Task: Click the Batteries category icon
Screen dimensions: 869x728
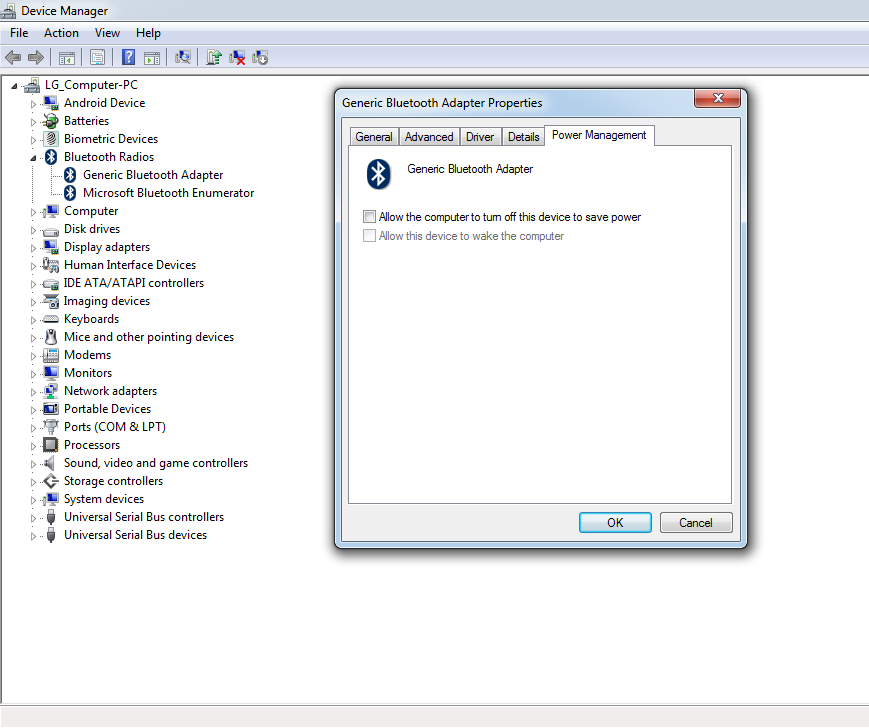Action: pyautogui.click(x=51, y=121)
